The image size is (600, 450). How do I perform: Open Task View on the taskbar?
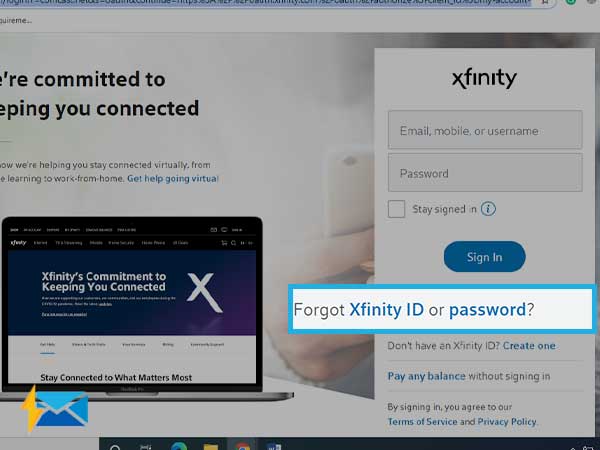146,447
